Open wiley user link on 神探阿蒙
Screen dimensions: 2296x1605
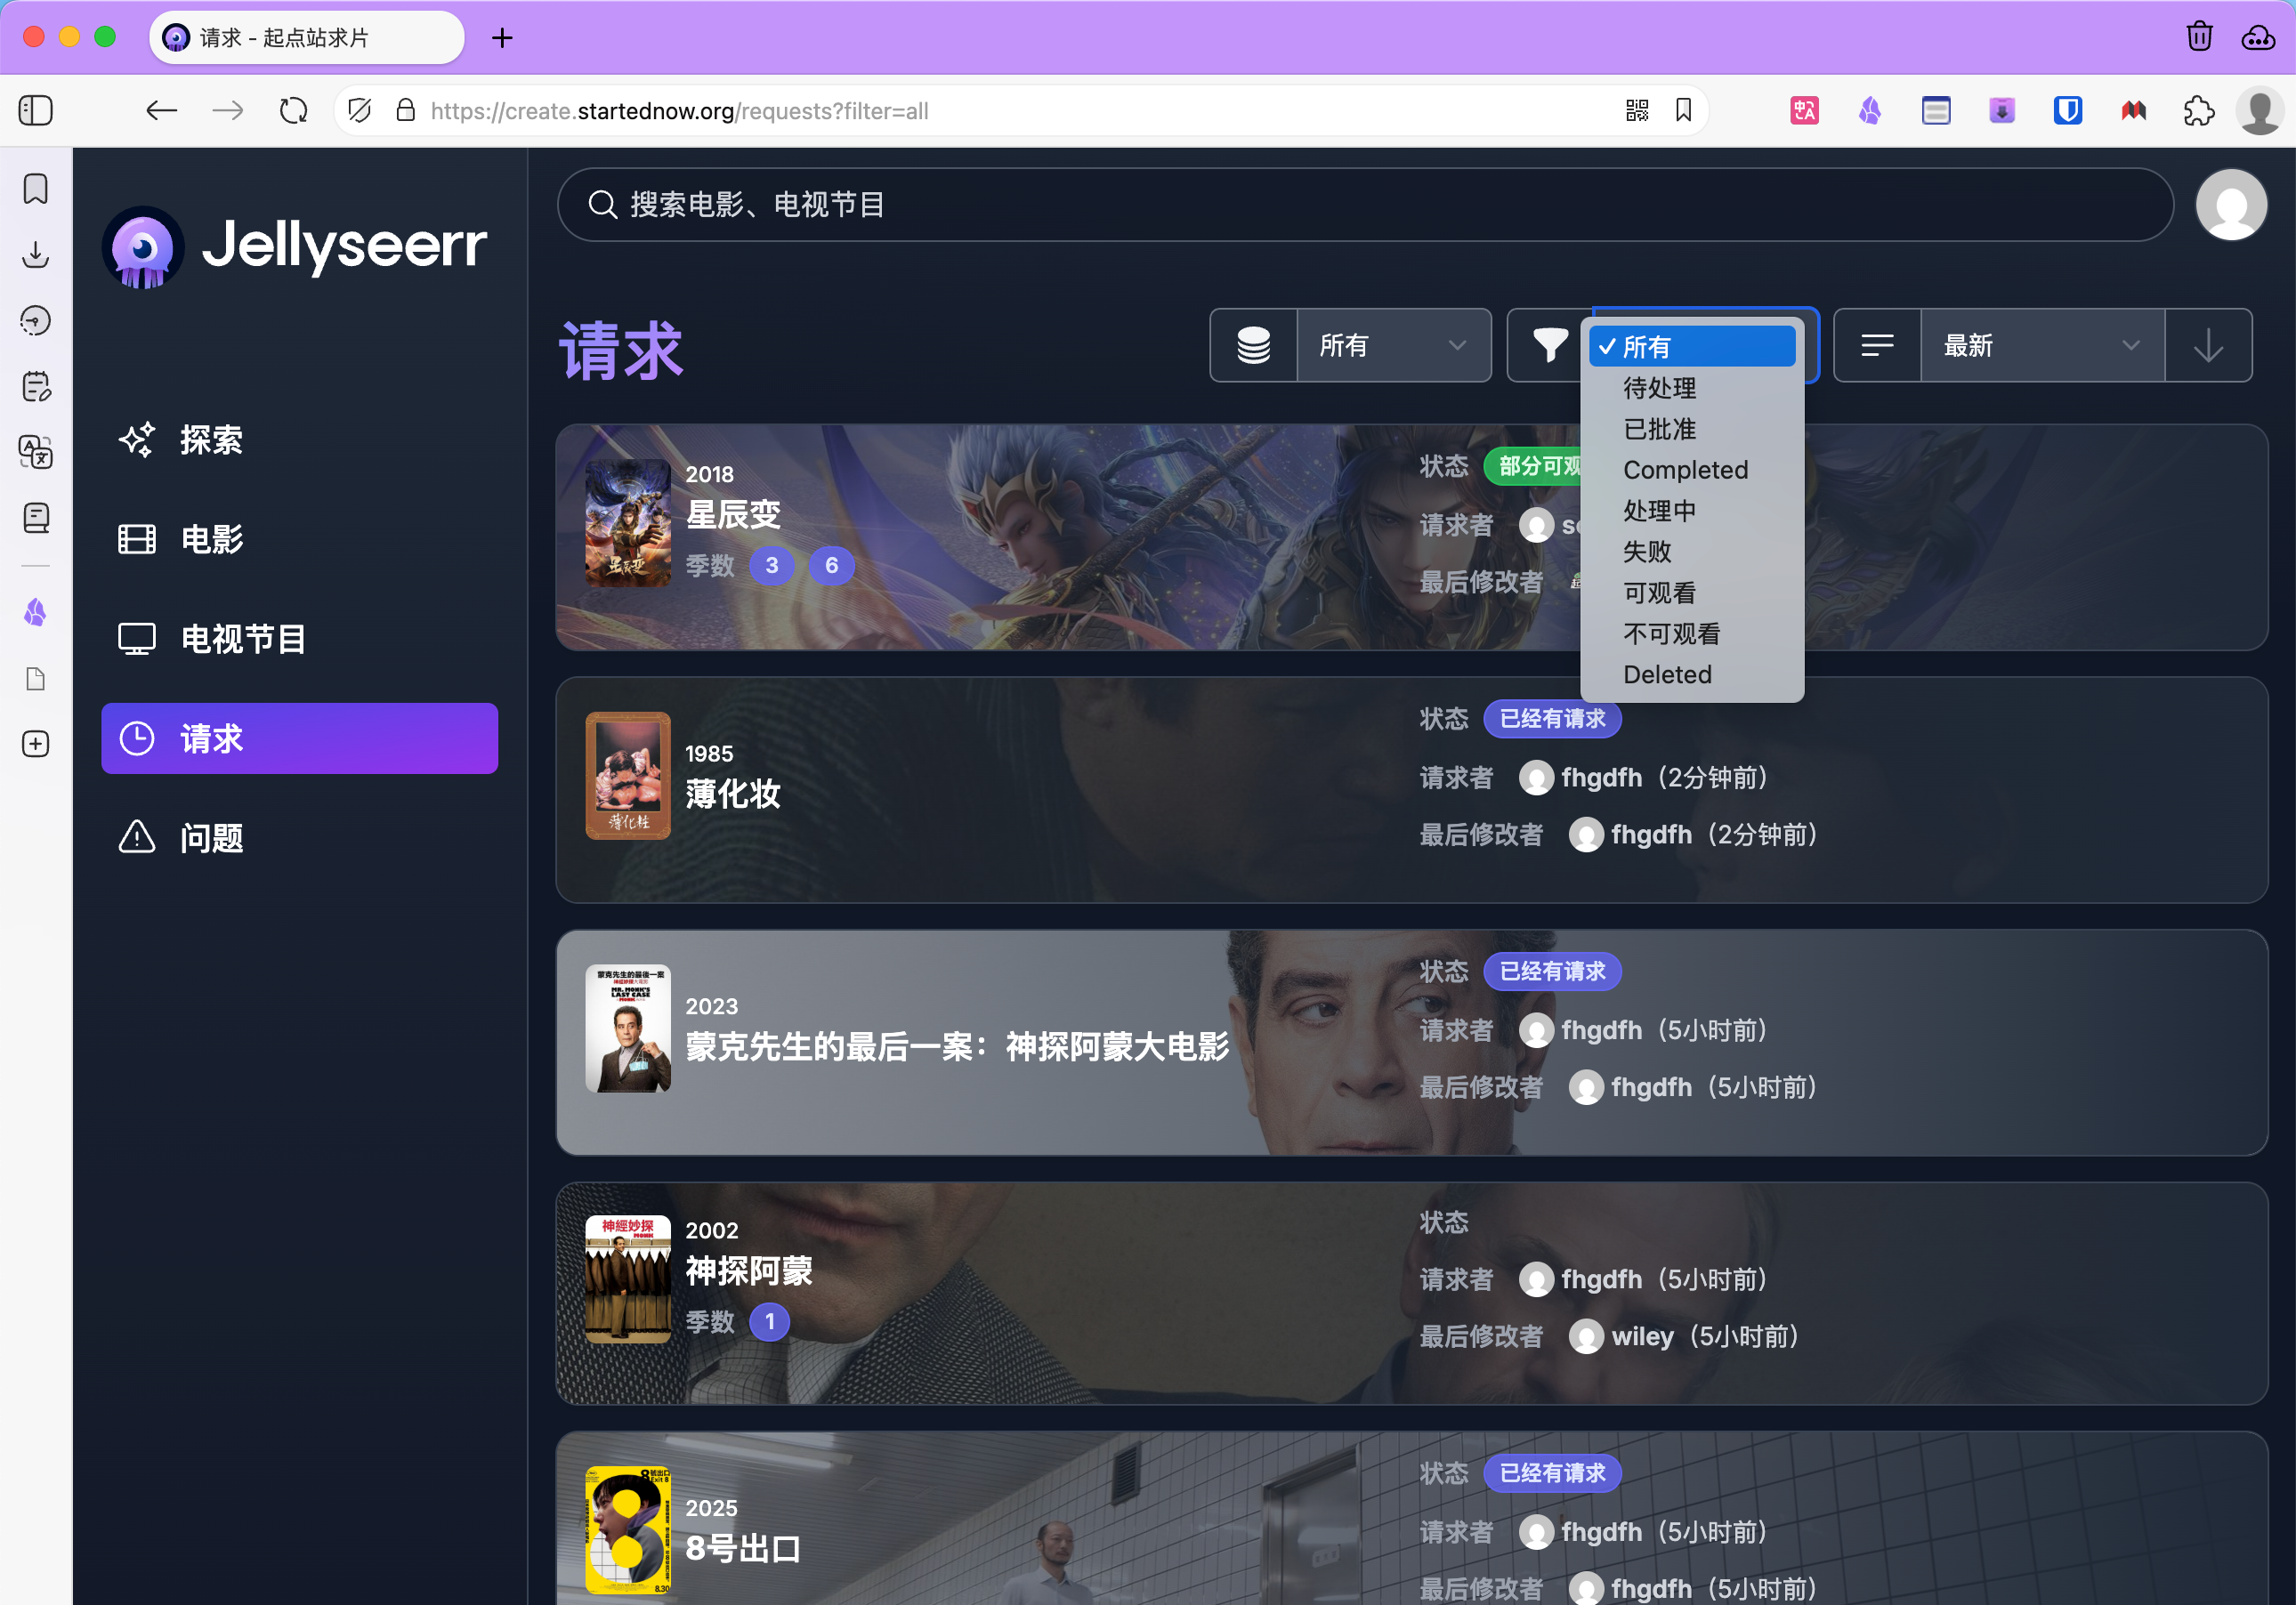(x=1642, y=1337)
